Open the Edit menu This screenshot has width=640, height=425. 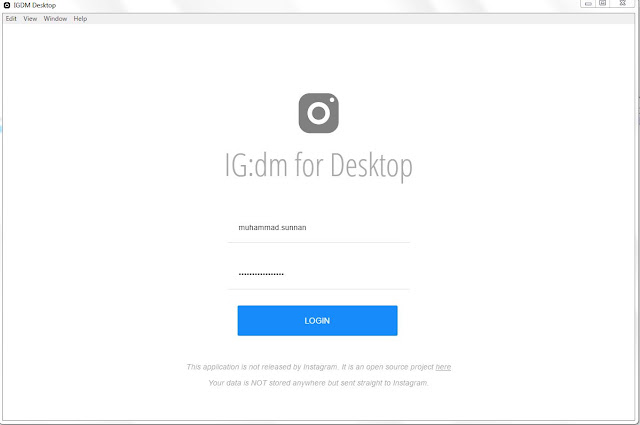pyautogui.click(x=11, y=19)
